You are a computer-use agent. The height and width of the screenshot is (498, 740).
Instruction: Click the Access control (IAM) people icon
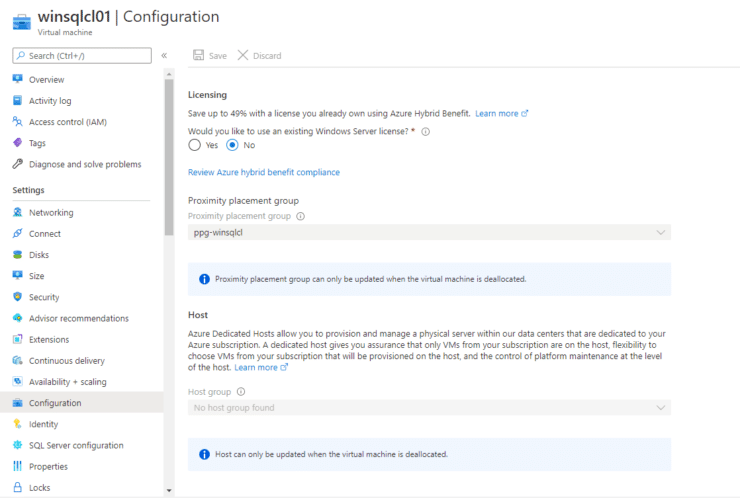click(17, 121)
